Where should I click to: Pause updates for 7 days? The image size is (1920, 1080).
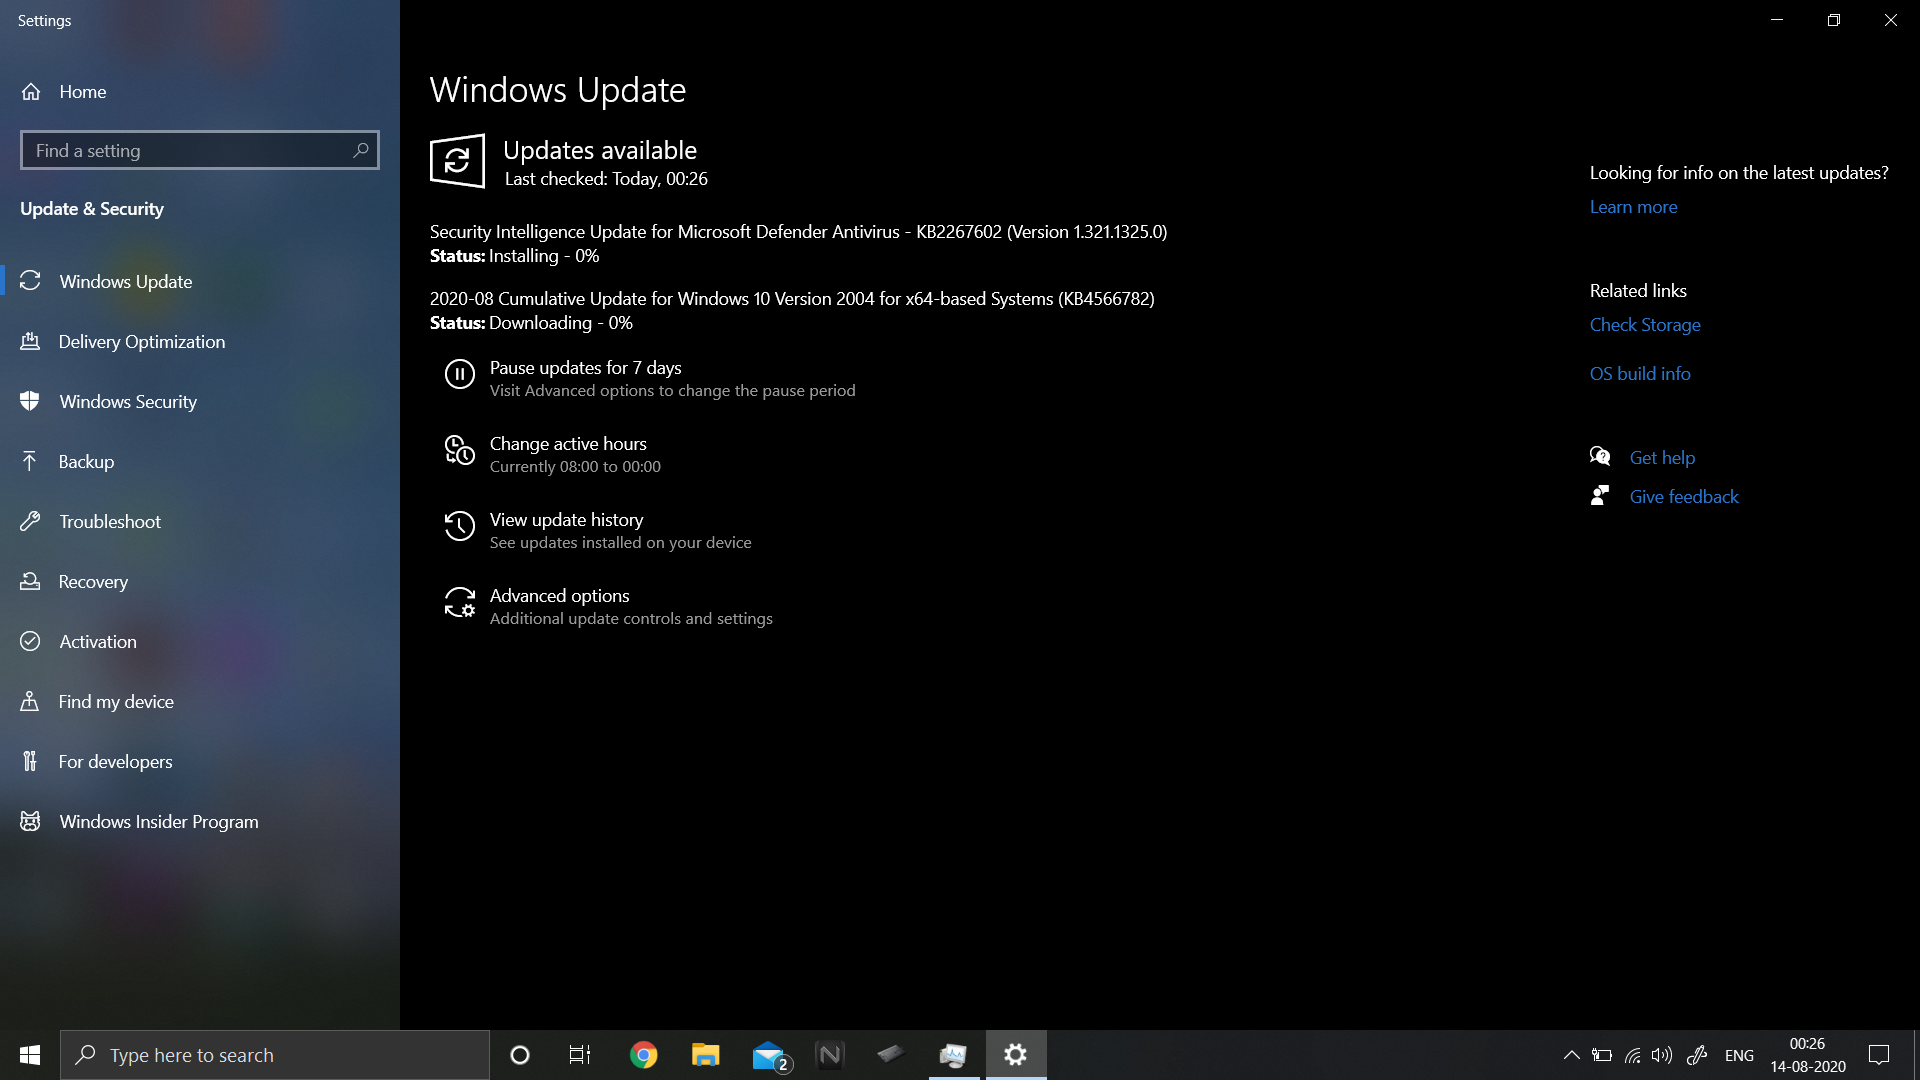click(650, 378)
